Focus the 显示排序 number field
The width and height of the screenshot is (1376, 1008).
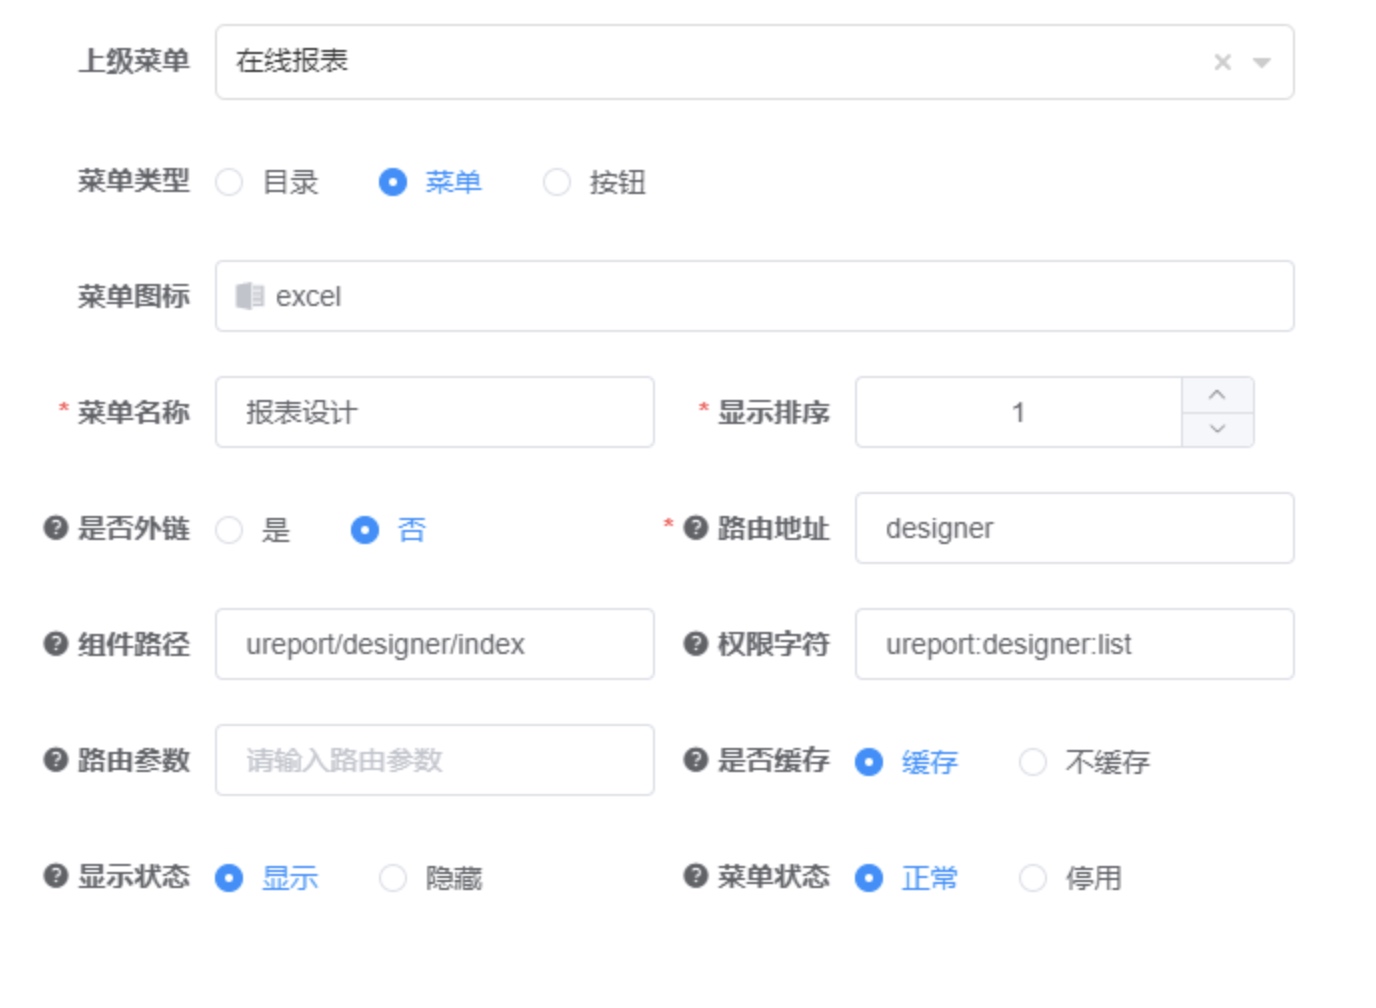[1019, 412]
